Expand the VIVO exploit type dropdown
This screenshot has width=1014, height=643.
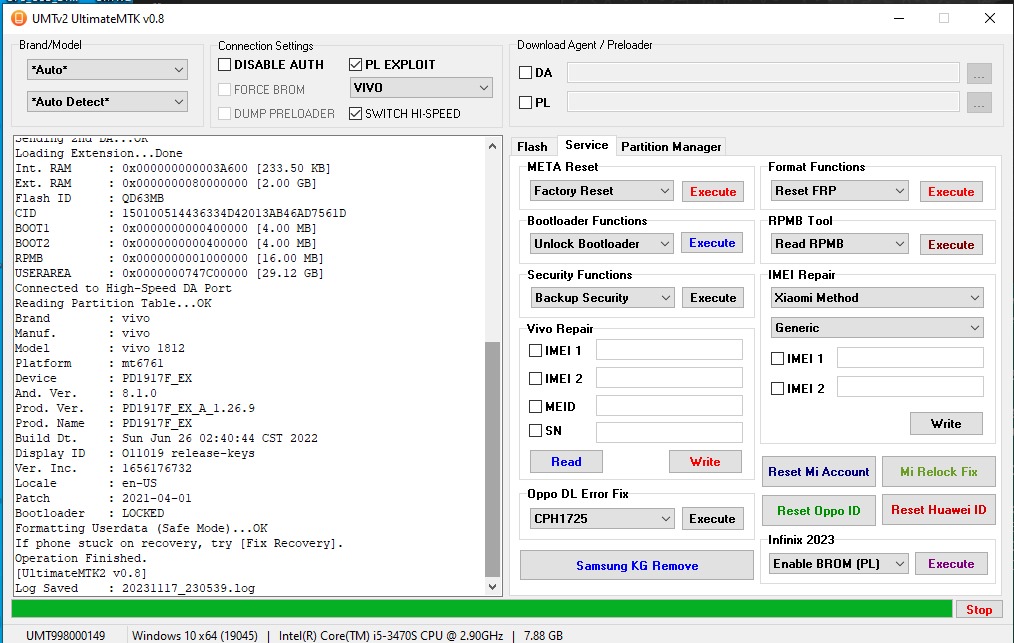(x=421, y=88)
